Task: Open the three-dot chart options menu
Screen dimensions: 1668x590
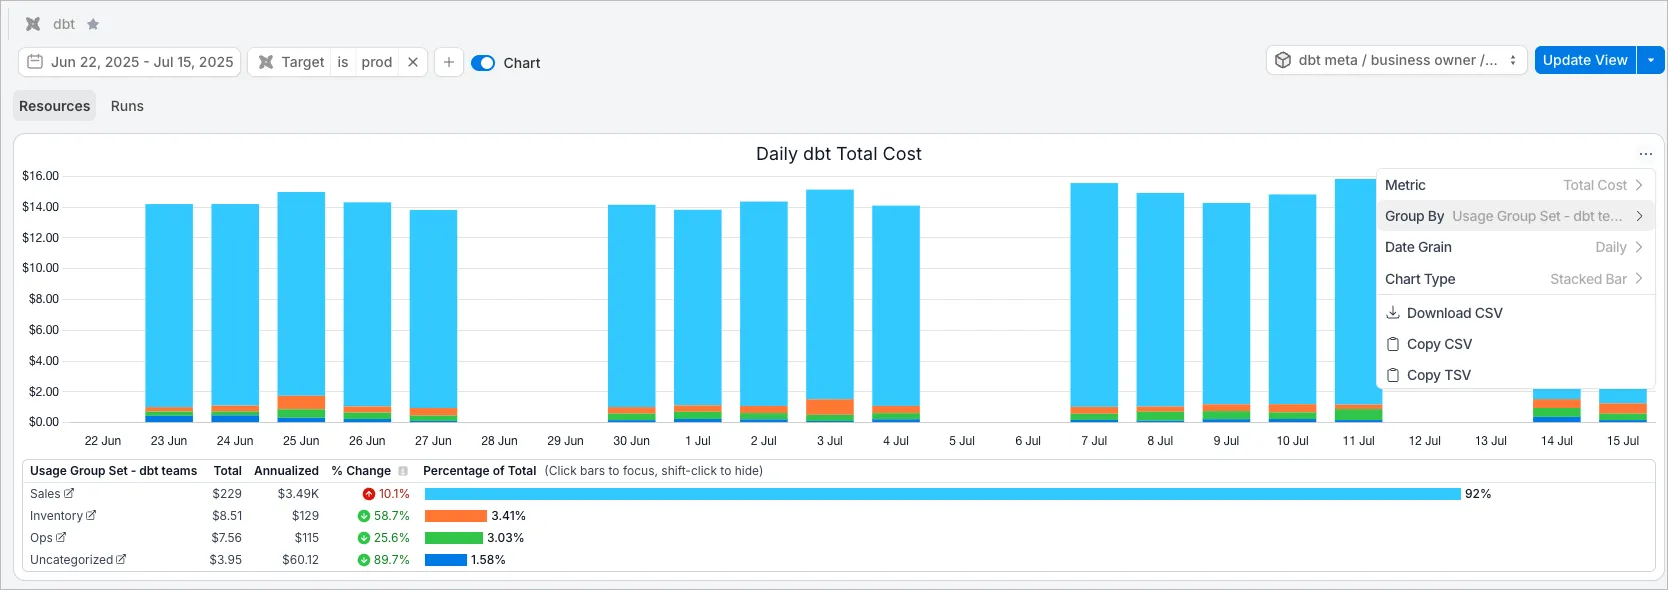Action: tap(1646, 154)
